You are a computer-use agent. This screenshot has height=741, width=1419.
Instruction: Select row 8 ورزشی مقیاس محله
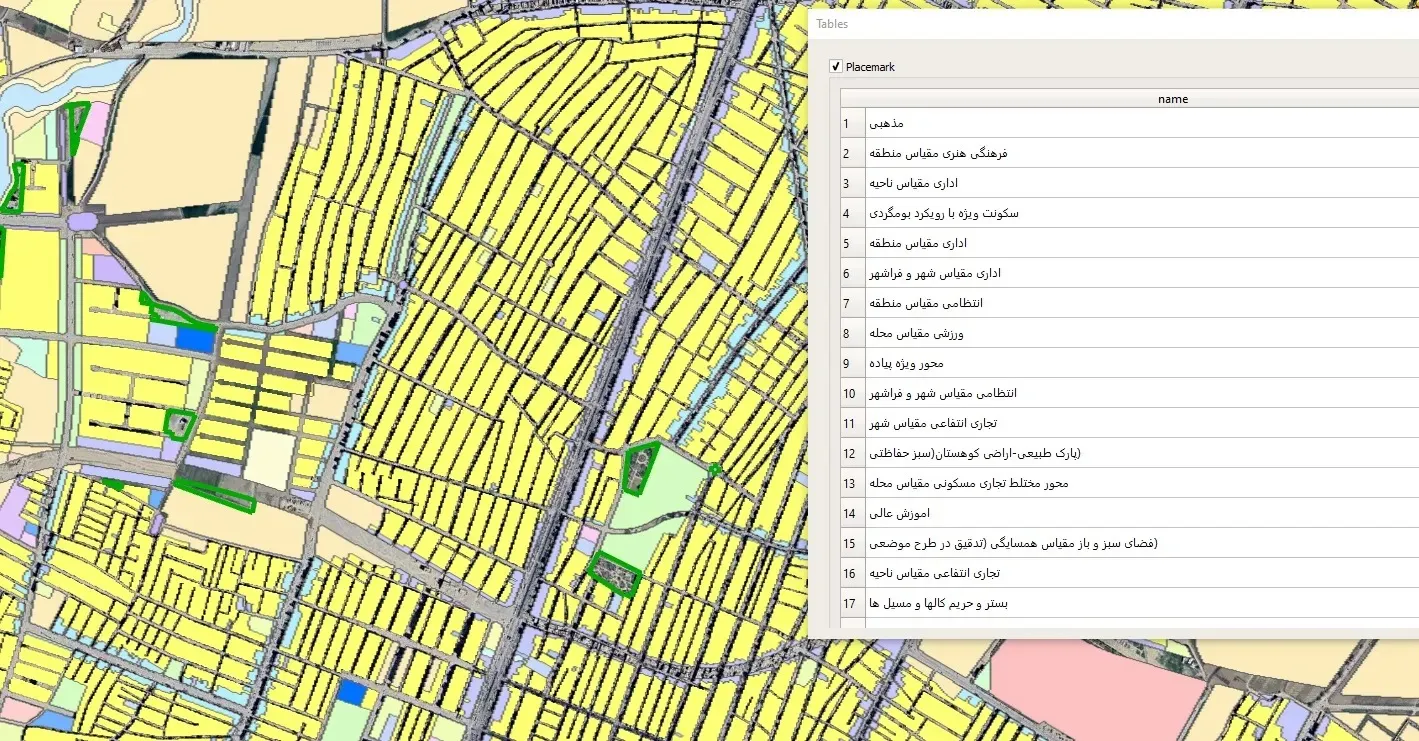(x=1100, y=333)
